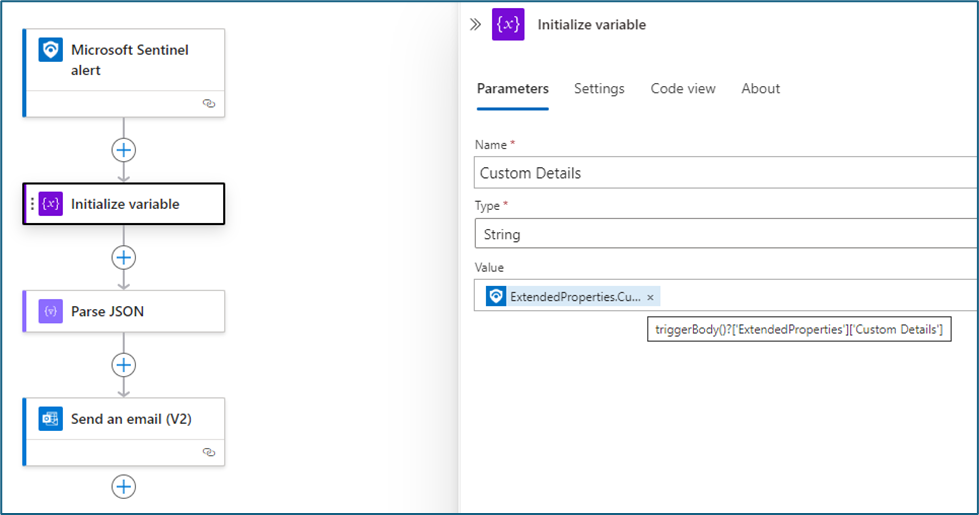Click the connection link icon on Sentinel card
The height and width of the screenshot is (515, 979).
pyautogui.click(x=208, y=103)
